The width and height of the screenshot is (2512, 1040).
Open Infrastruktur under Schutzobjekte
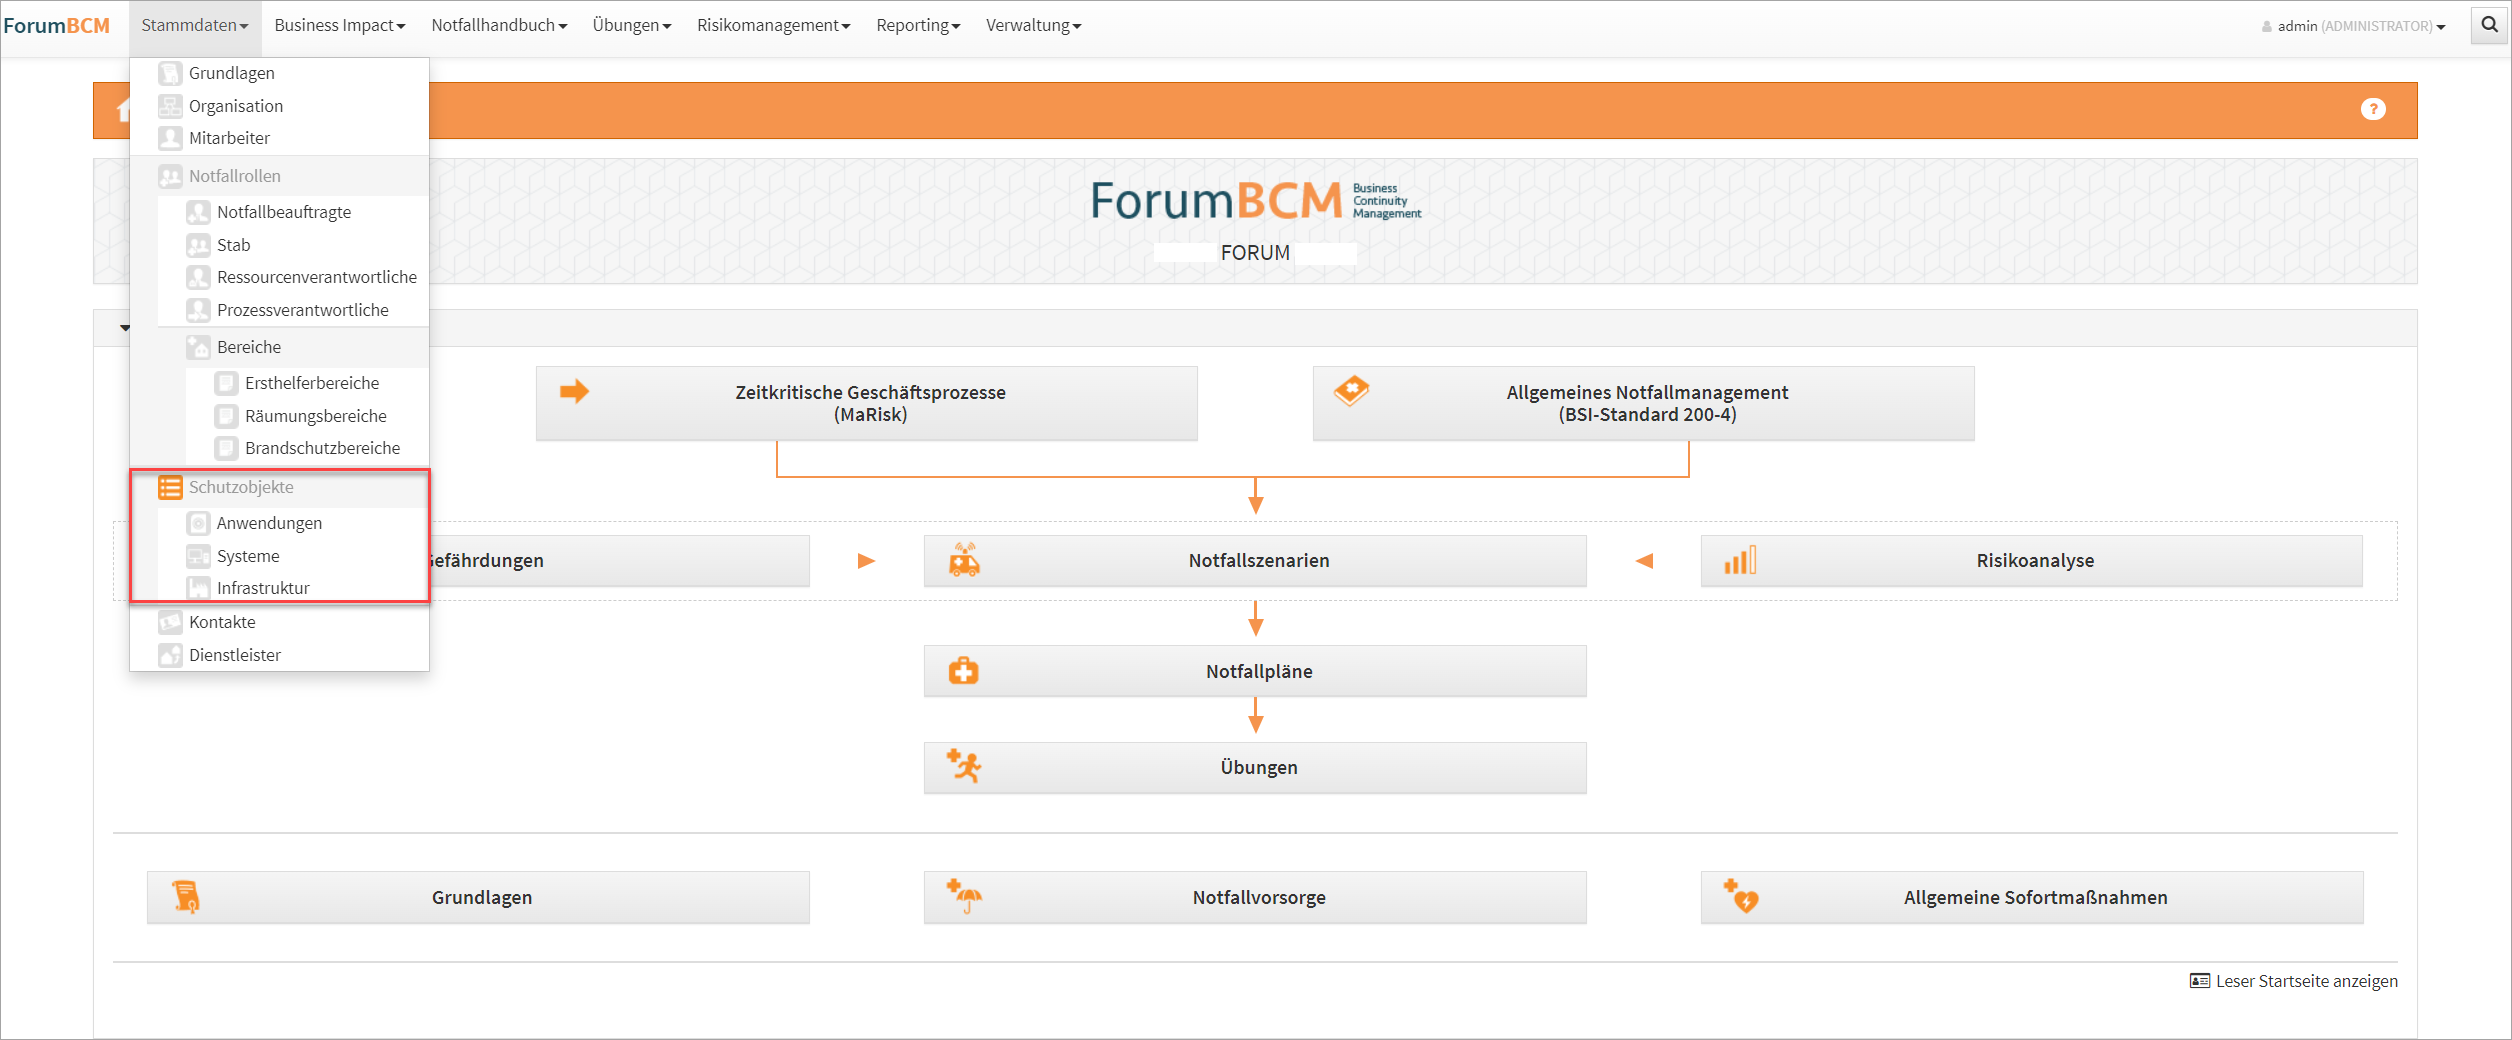[293, 588]
